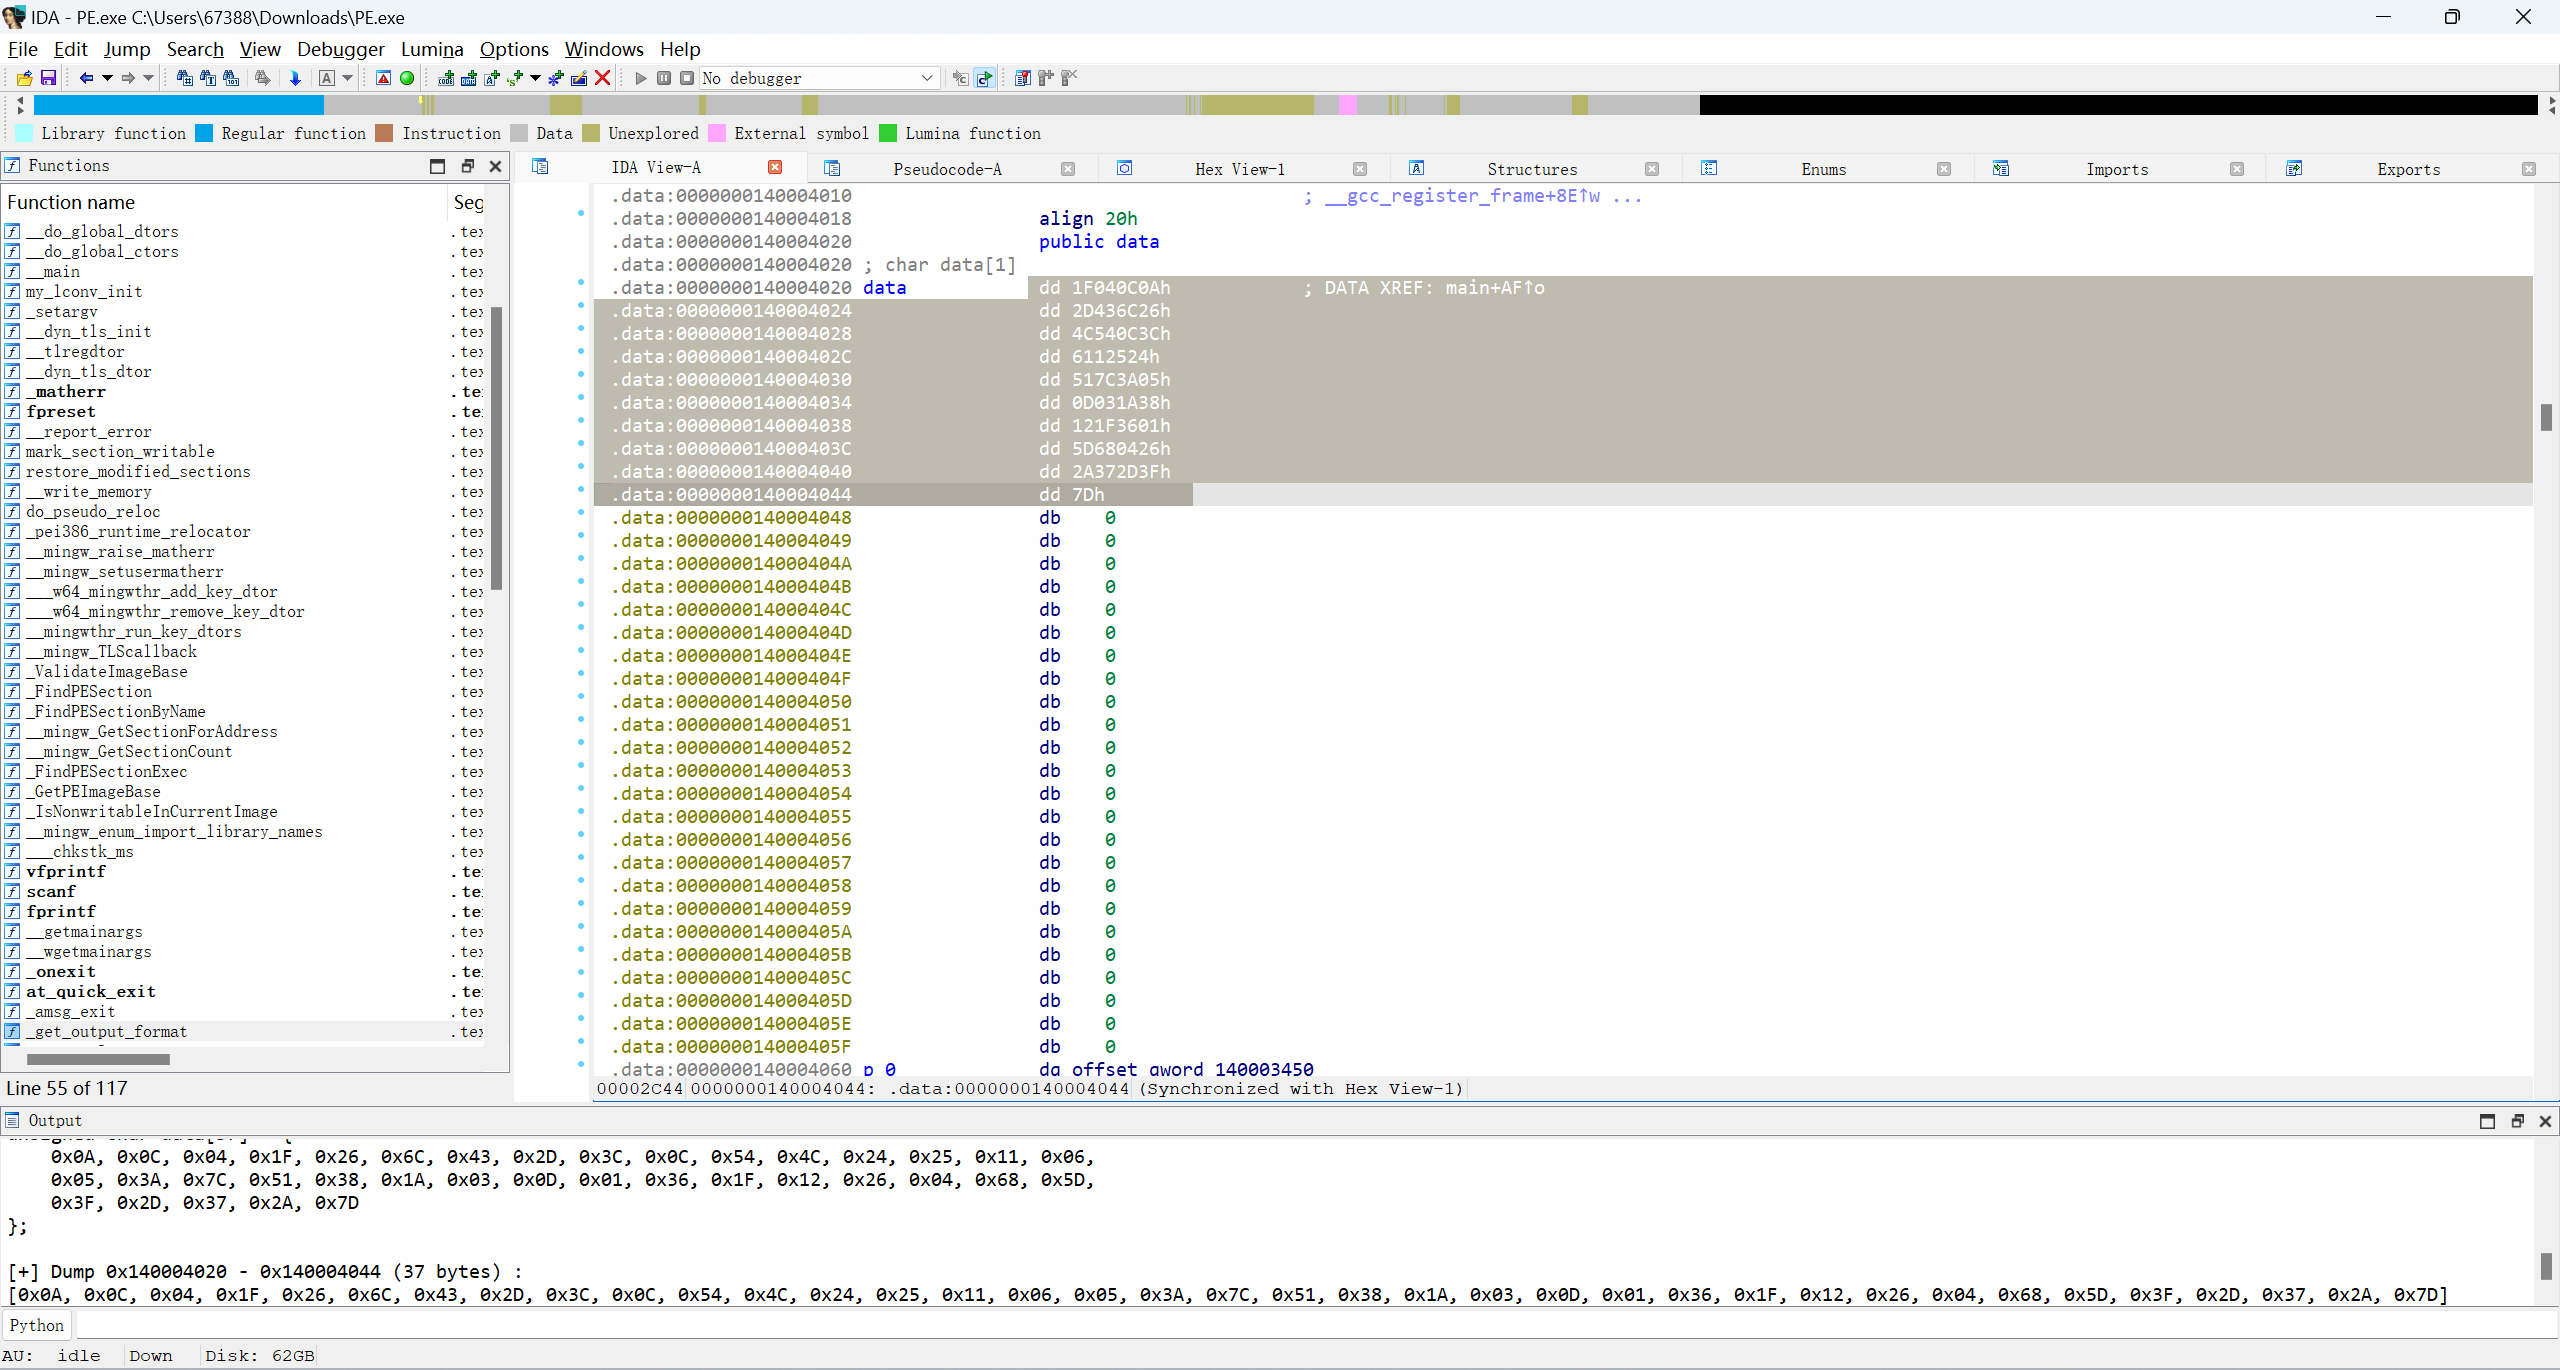Click the highlighted step toolbar icon
Image resolution: width=2560 pixels, height=1370 pixels.
(985, 78)
